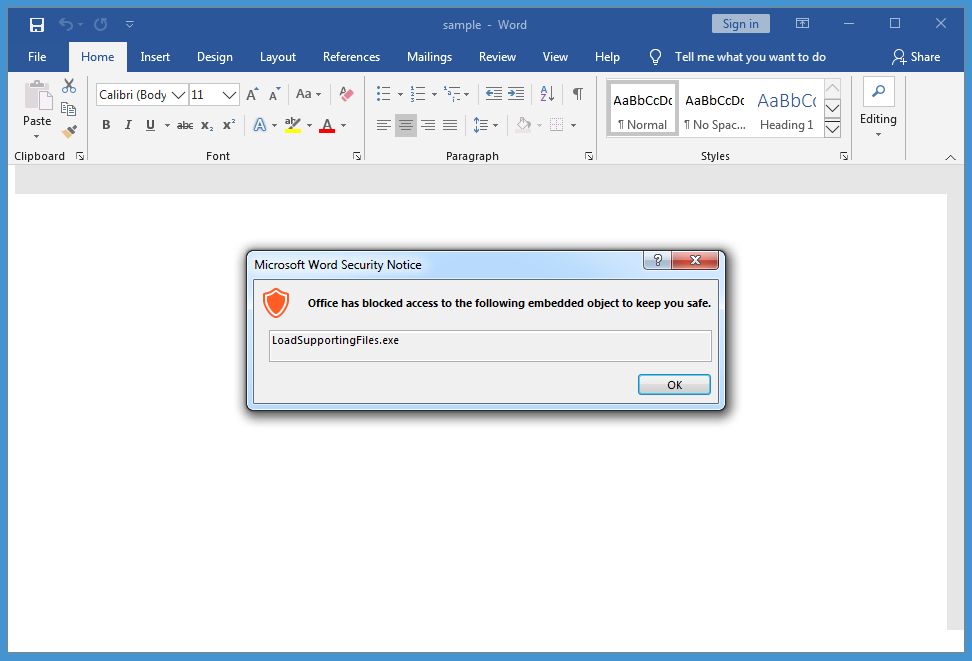Screen dimensions: 972x661
Task: Expand the Styles gallery more arrow
Action: tap(832, 128)
